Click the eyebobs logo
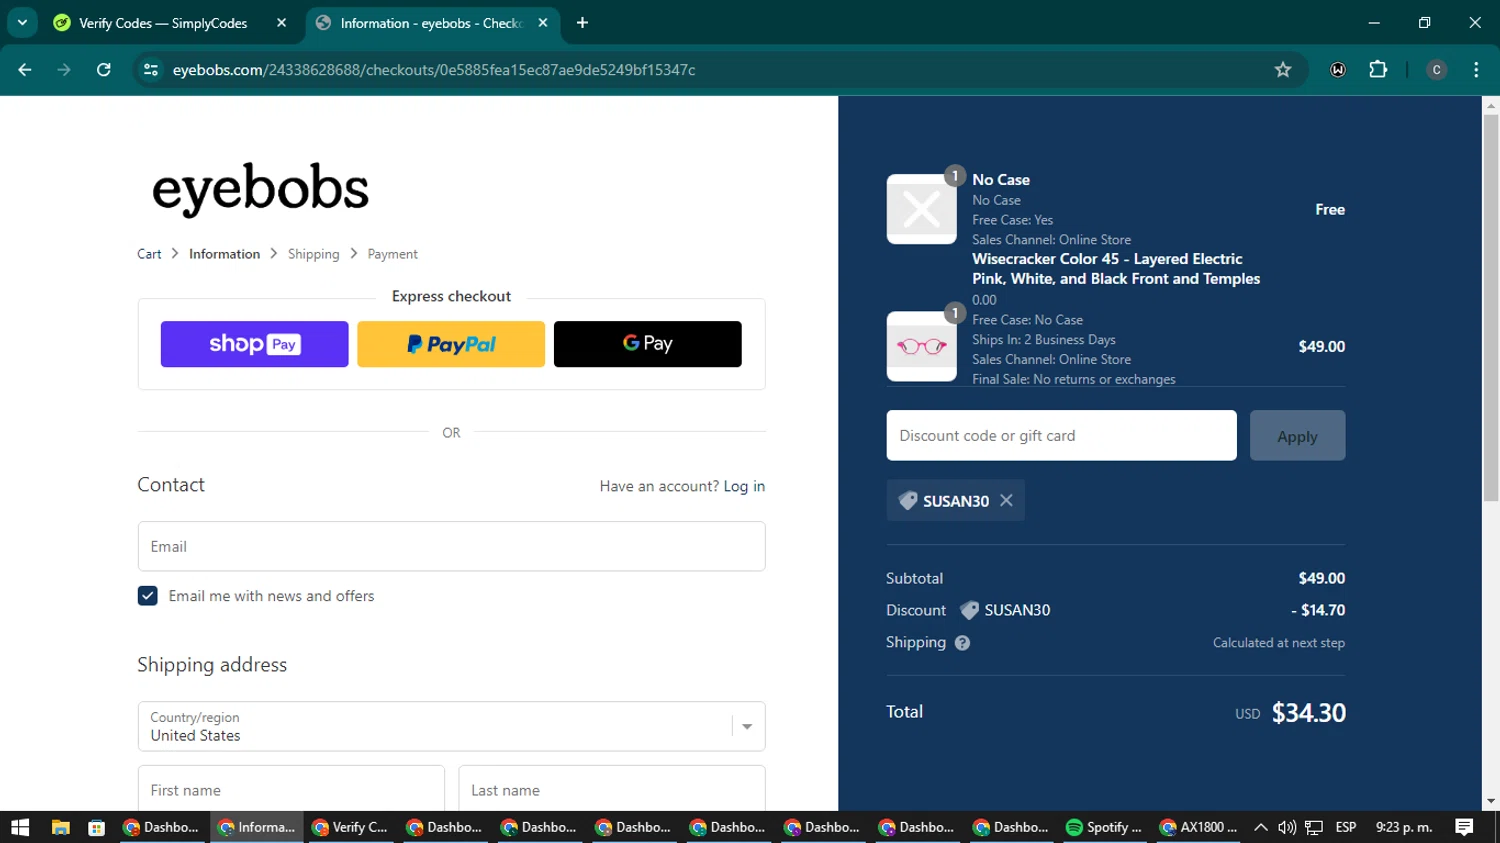This screenshot has height=843, width=1500. (x=260, y=188)
